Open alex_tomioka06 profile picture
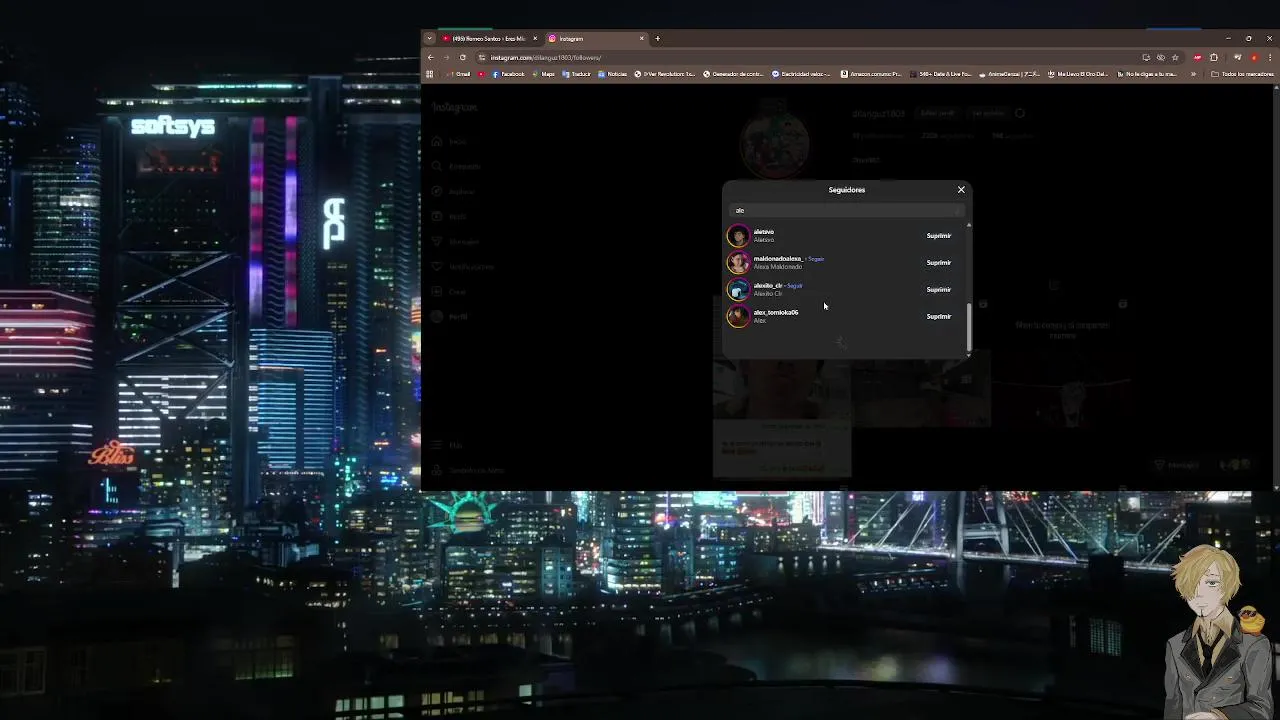The height and width of the screenshot is (720, 1280). (x=738, y=317)
